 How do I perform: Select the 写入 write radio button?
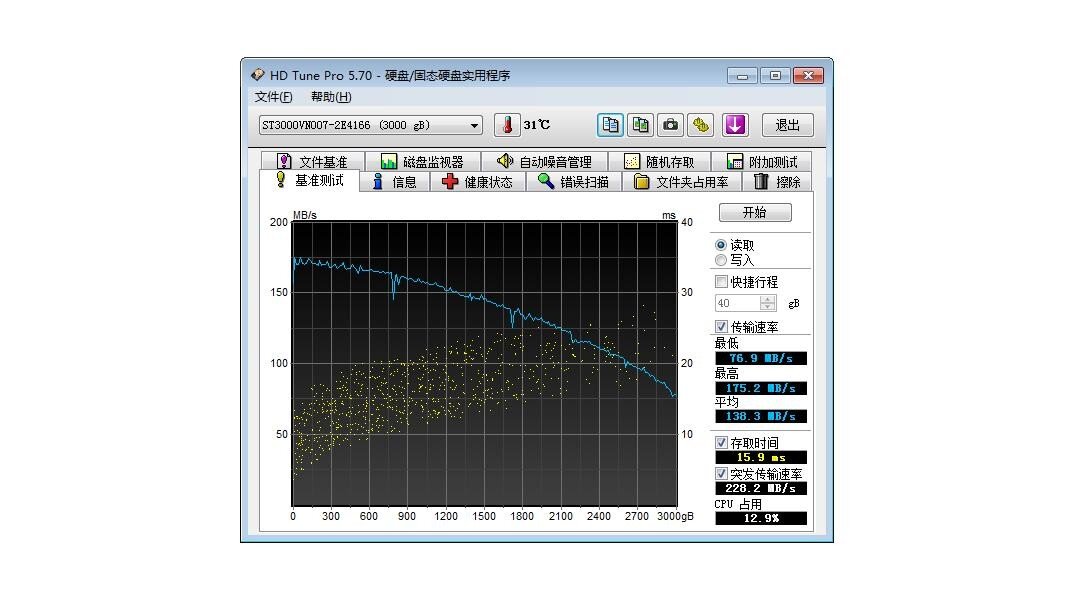(x=721, y=260)
